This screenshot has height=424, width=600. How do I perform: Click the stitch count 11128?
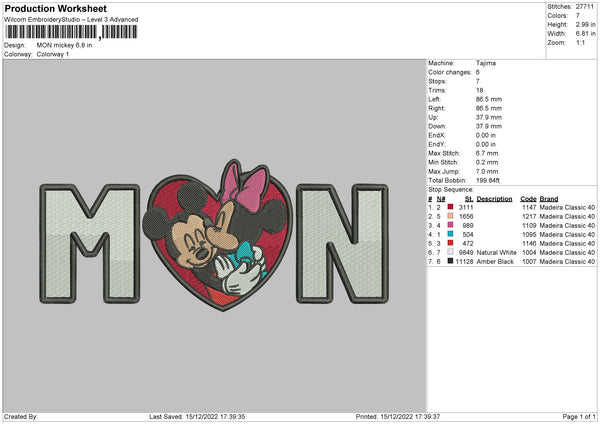click(x=465, y=262)
